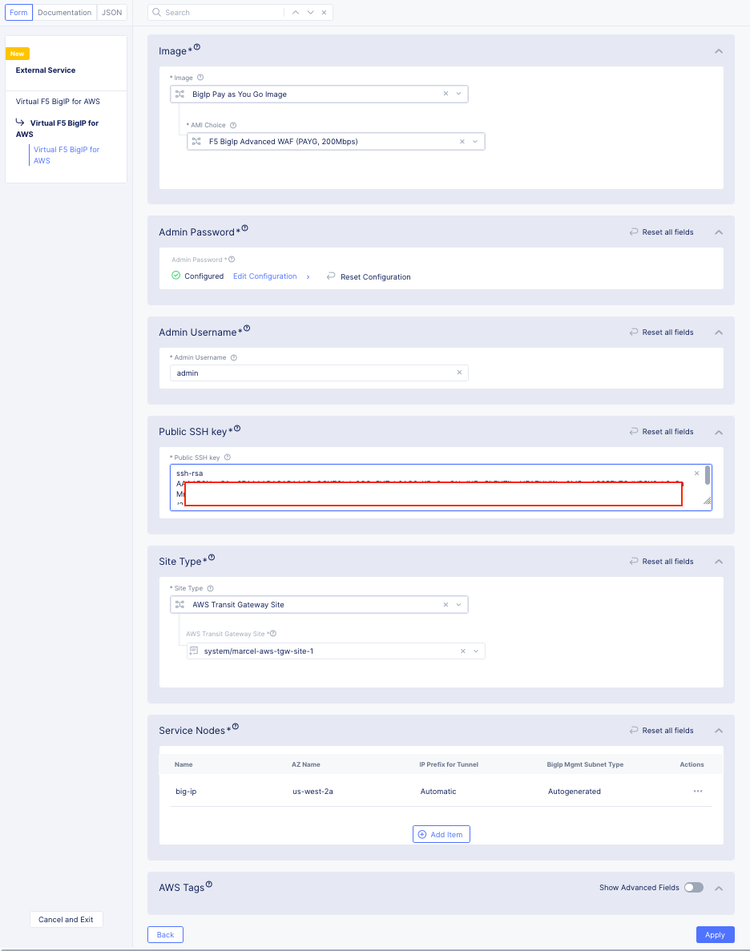Click the Edit Configuration link
750x951 pixels.
[x=265, y=276]
